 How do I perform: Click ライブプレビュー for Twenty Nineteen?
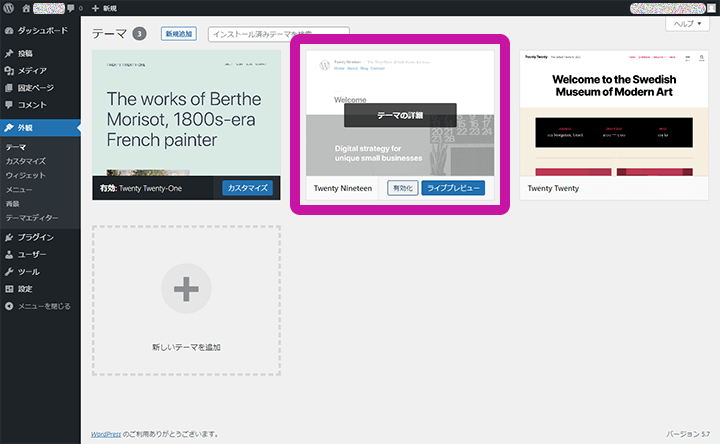453,188
